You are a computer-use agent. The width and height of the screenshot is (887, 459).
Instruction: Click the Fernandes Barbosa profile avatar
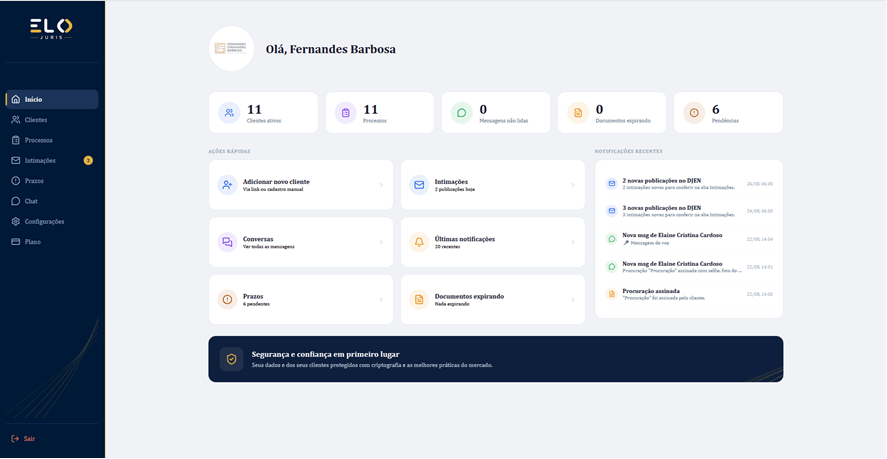[231, 49]
